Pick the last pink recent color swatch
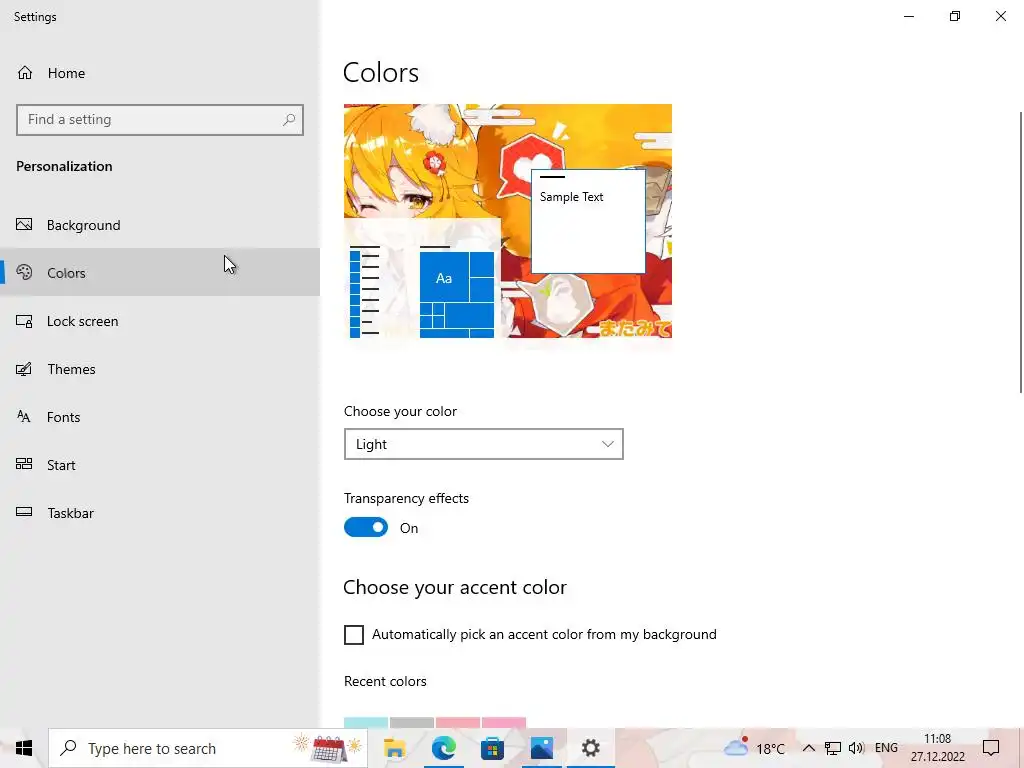The height and width of the screenshot is (768, 1024). point(504,722)
